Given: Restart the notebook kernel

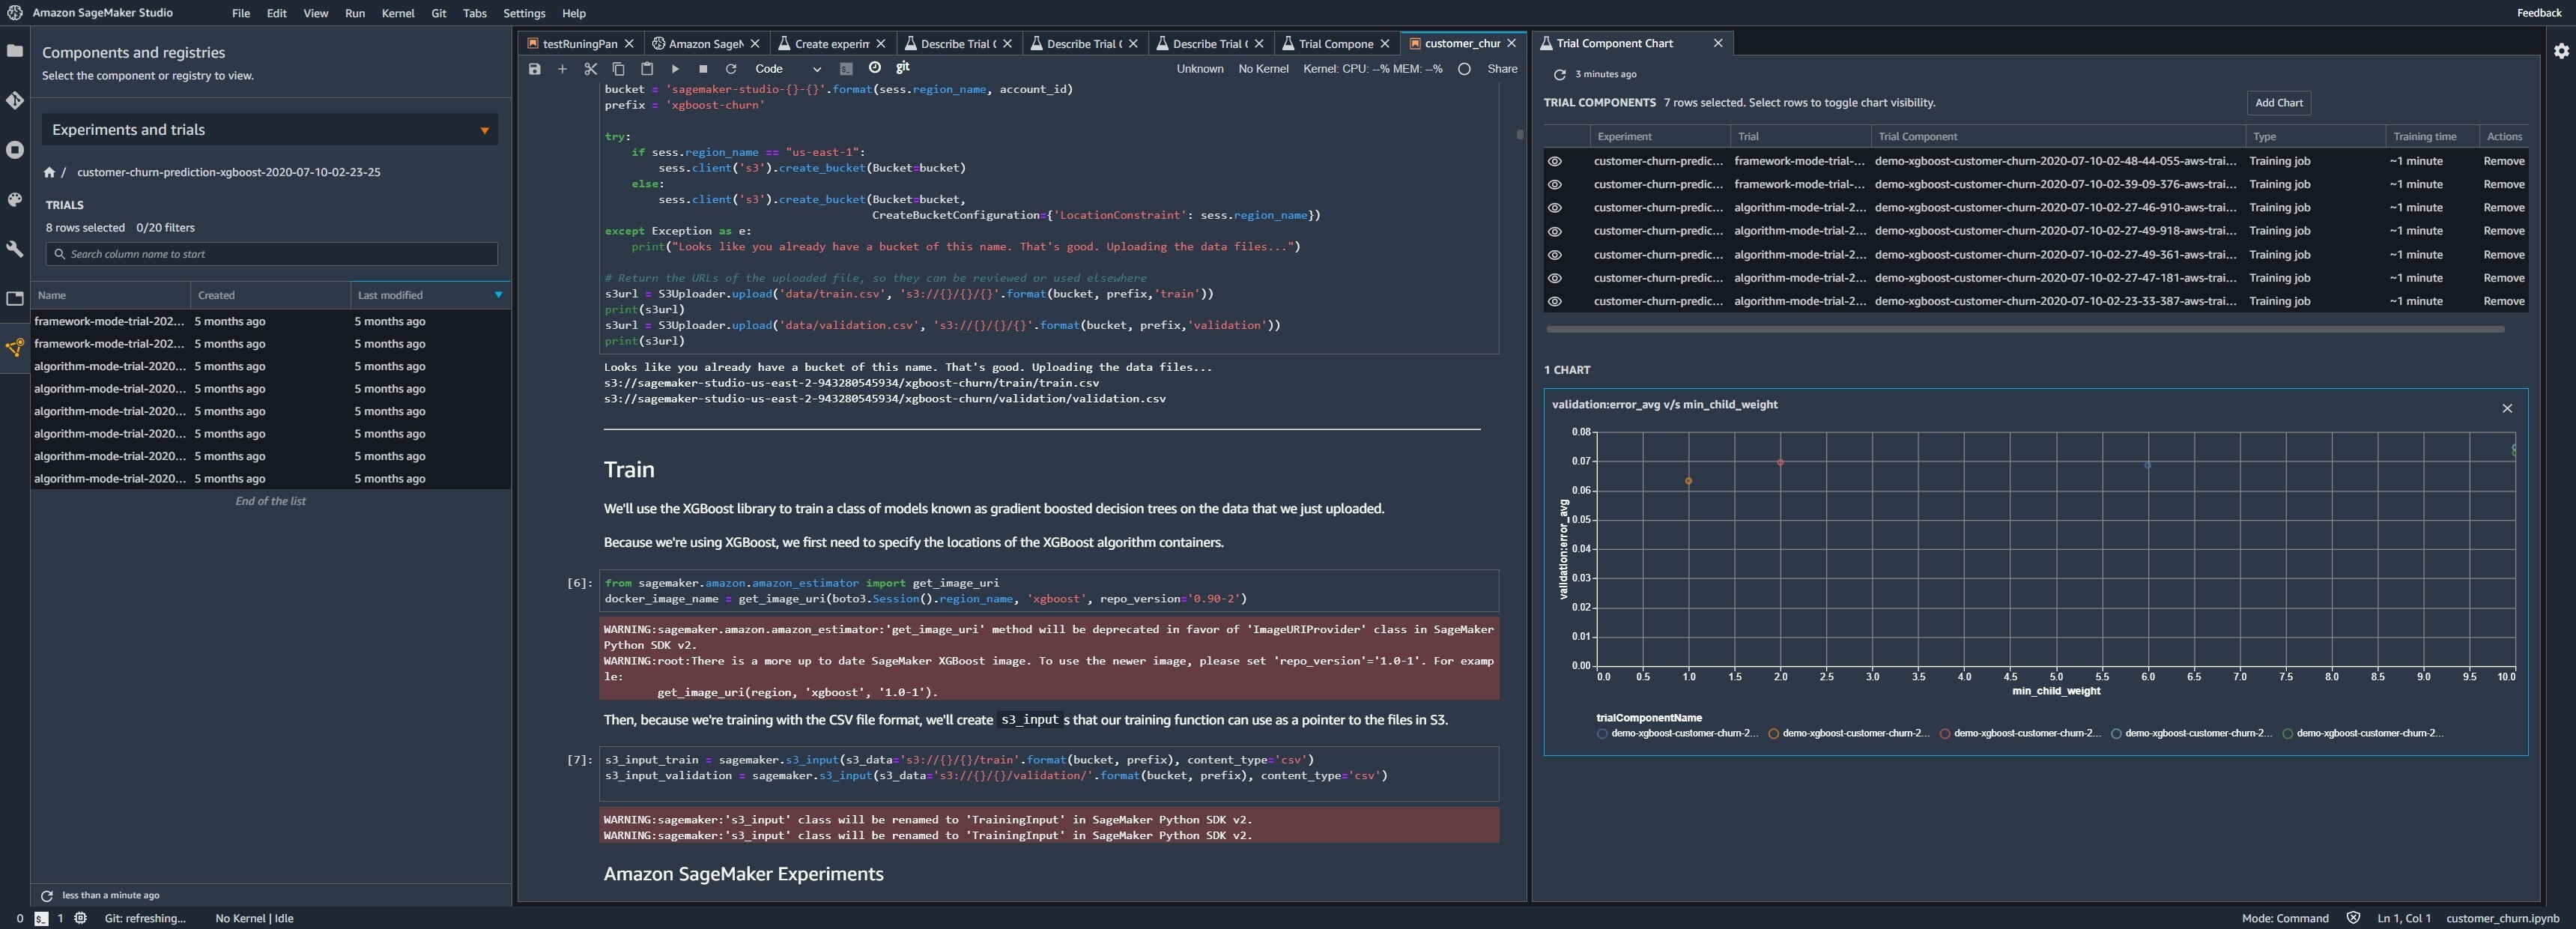Looking at the screenshot, I should 731,68.
